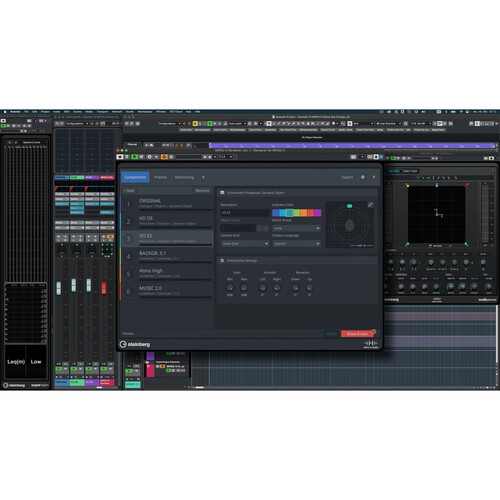
Task: Click the help question mark icon
Action: pos(374,177)
